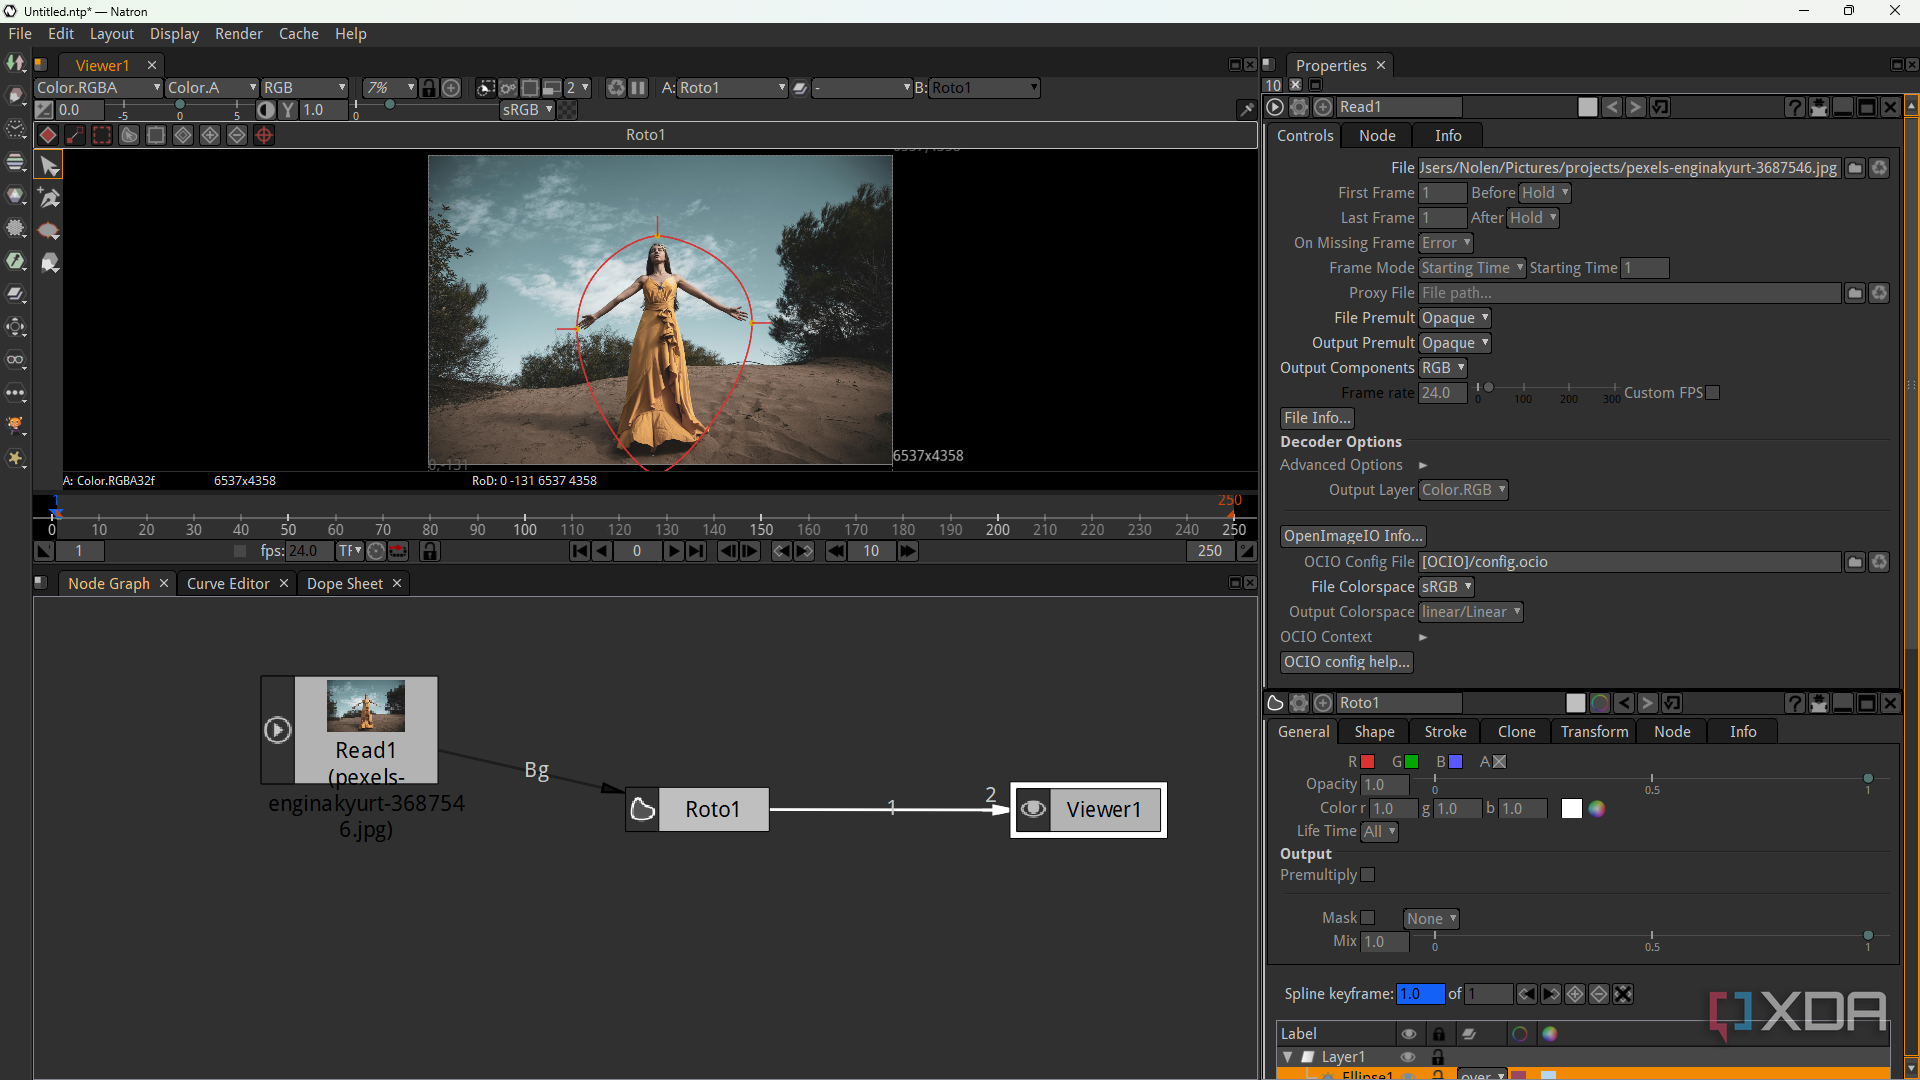Enable the Mask checkbox
1920x1080 pixels.
pos(1368,918)
